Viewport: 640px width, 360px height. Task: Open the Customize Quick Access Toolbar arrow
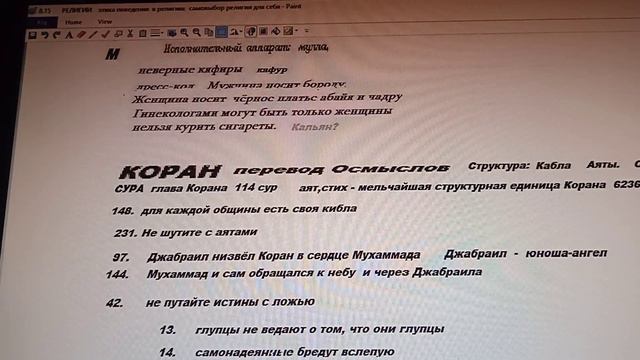(x=307, y=30)
